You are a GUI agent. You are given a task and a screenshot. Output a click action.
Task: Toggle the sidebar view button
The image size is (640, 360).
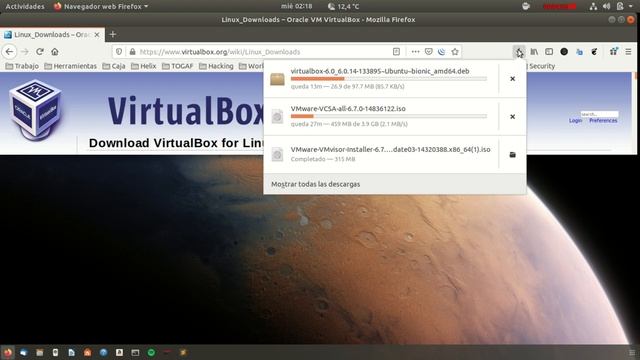549,52
